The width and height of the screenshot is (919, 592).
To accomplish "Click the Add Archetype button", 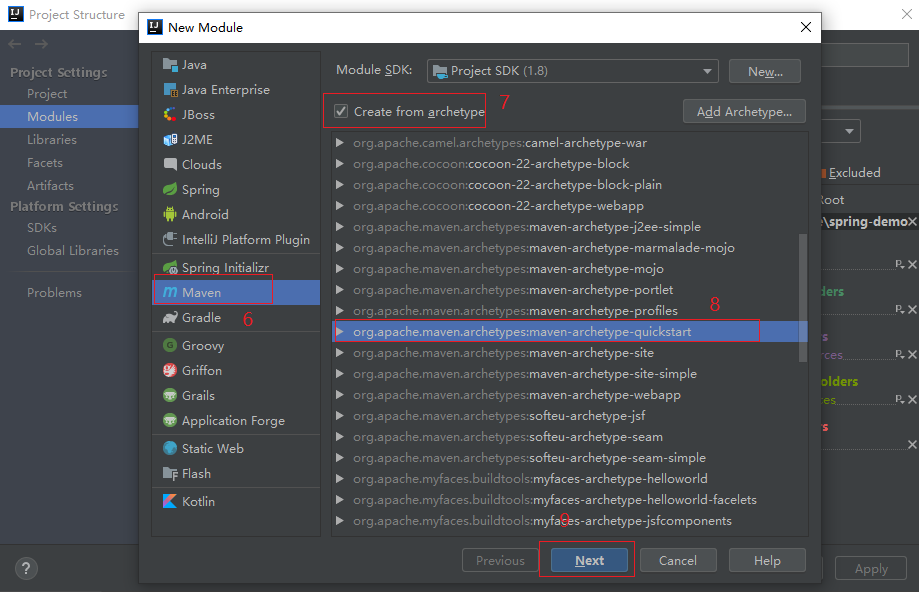I will click(744, 112).
